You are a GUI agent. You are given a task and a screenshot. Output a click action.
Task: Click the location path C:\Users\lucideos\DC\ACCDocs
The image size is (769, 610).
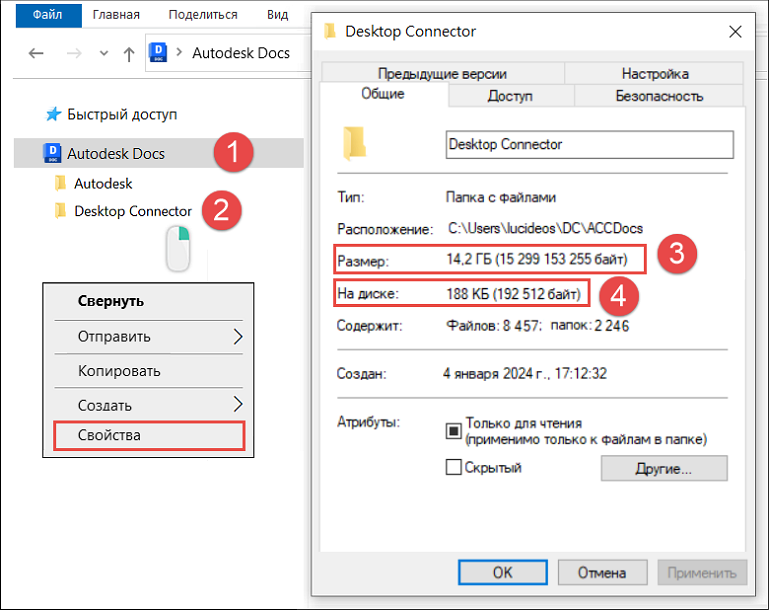[x=545, y=228]
